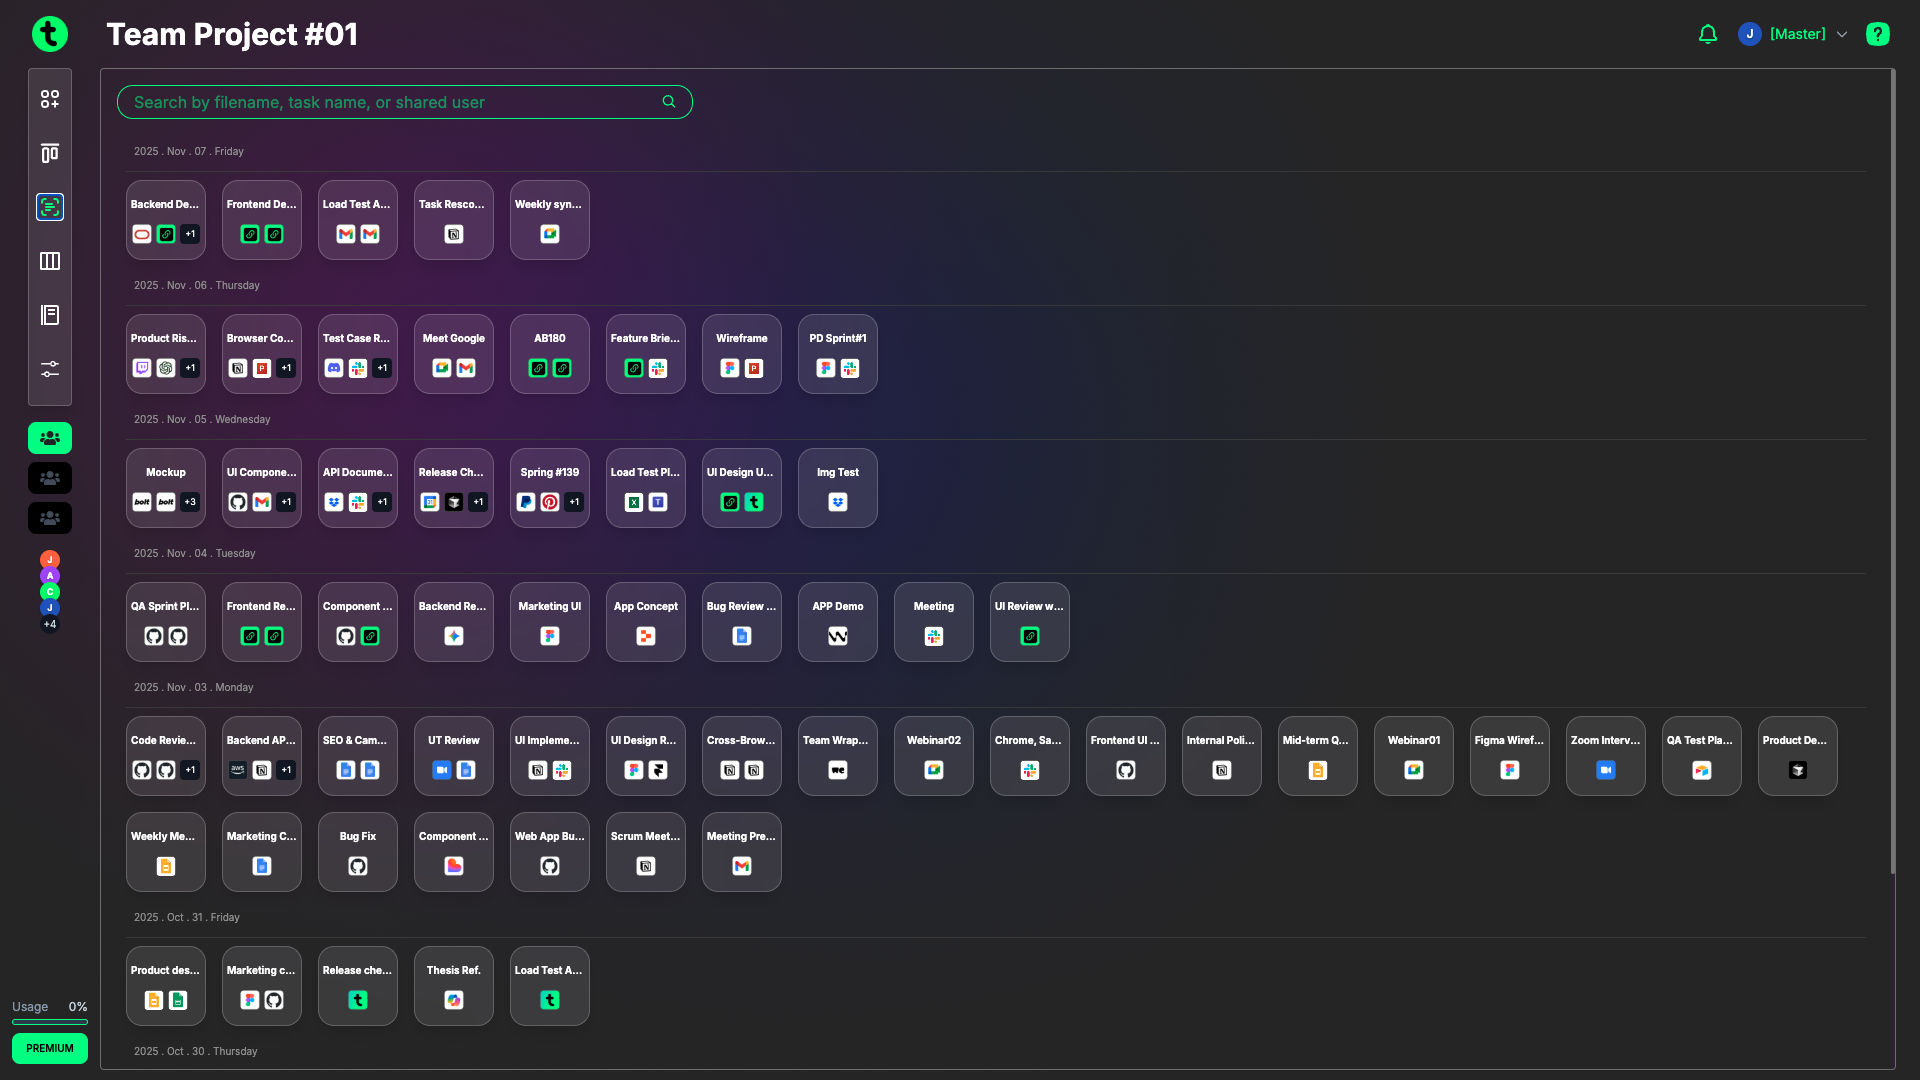Click the PREMIUM button
1920x1080 pixels.
click(x=49, y=1048)
